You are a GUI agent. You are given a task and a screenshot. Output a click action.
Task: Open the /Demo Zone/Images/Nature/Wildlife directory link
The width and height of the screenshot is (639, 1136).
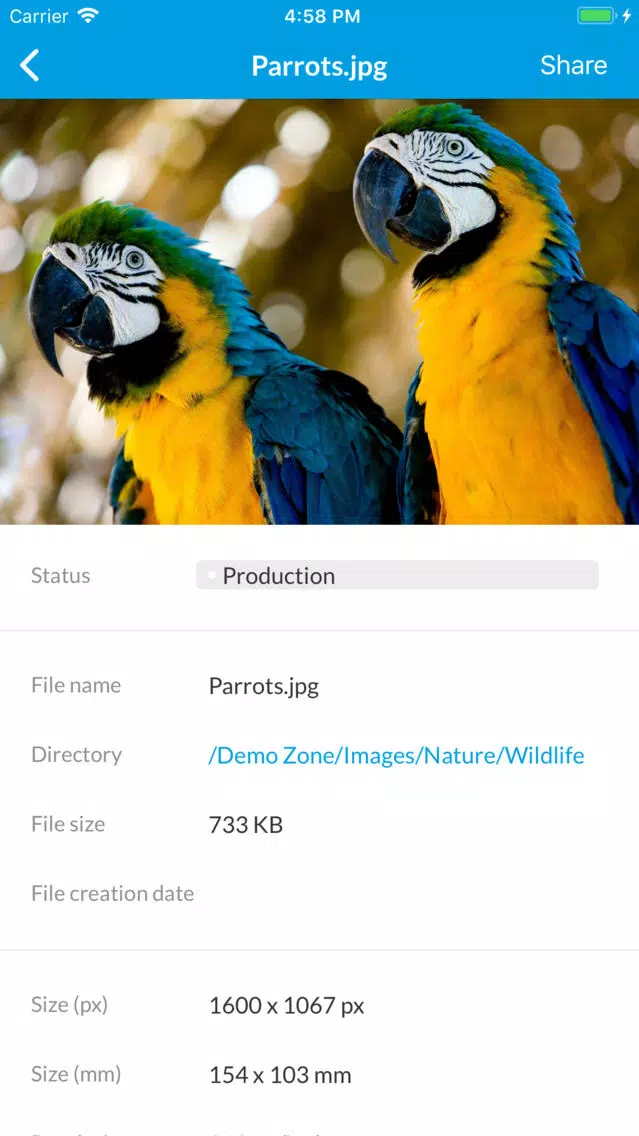pyautogui.click(x=396, y=756)
